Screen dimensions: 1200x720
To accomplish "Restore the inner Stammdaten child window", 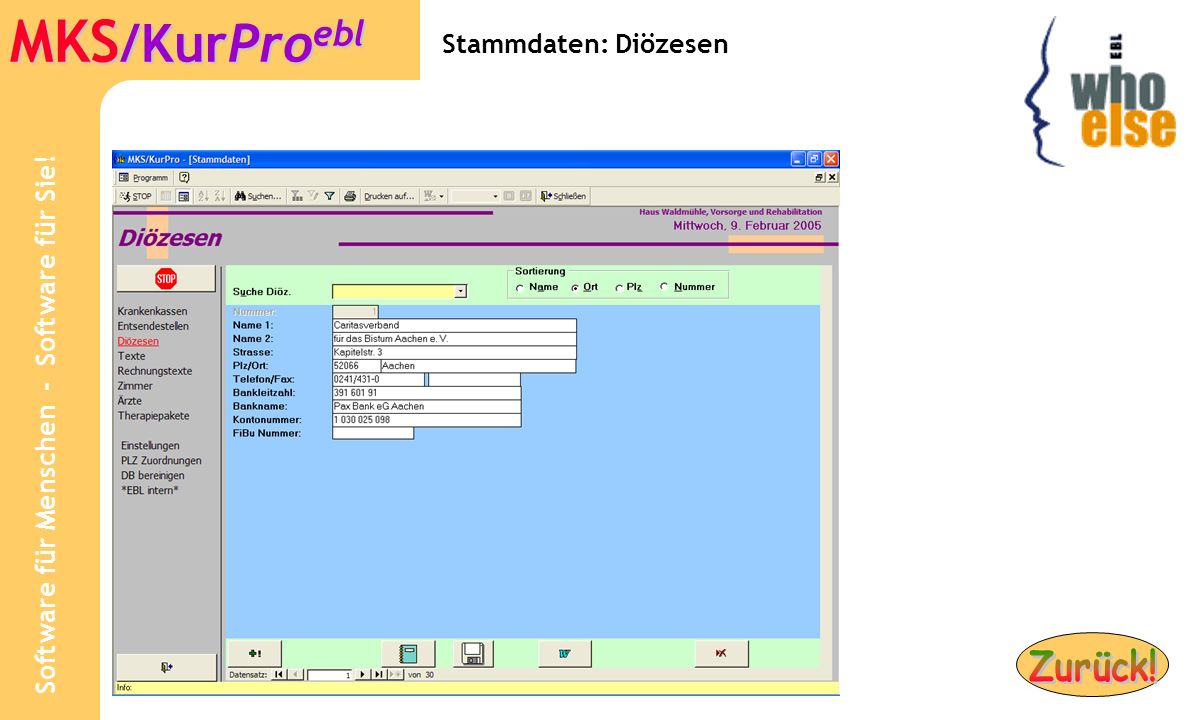I will click(820, 177).
